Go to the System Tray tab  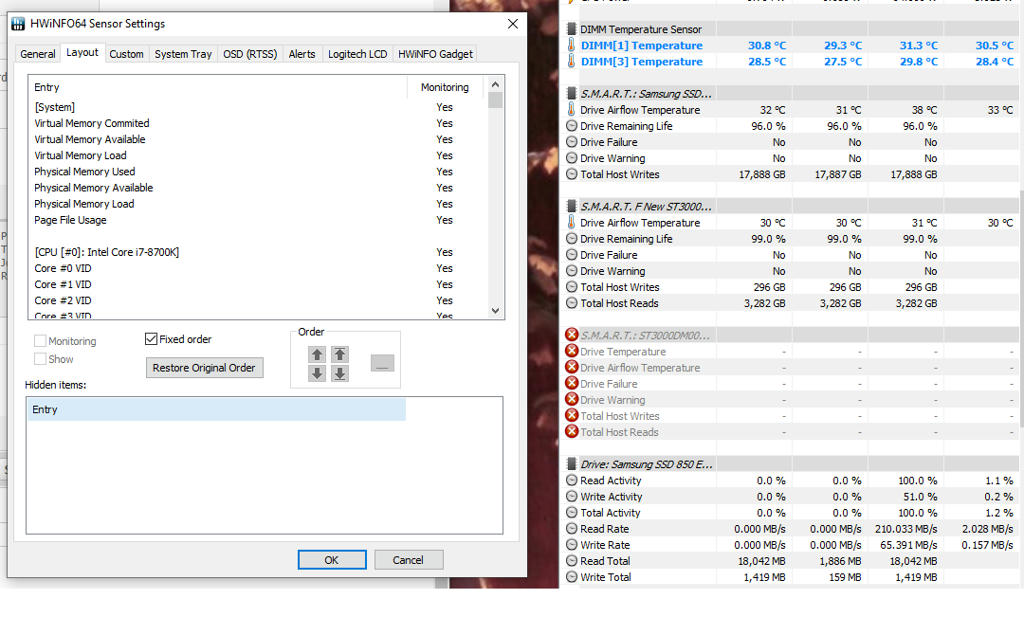click(183, 54)
